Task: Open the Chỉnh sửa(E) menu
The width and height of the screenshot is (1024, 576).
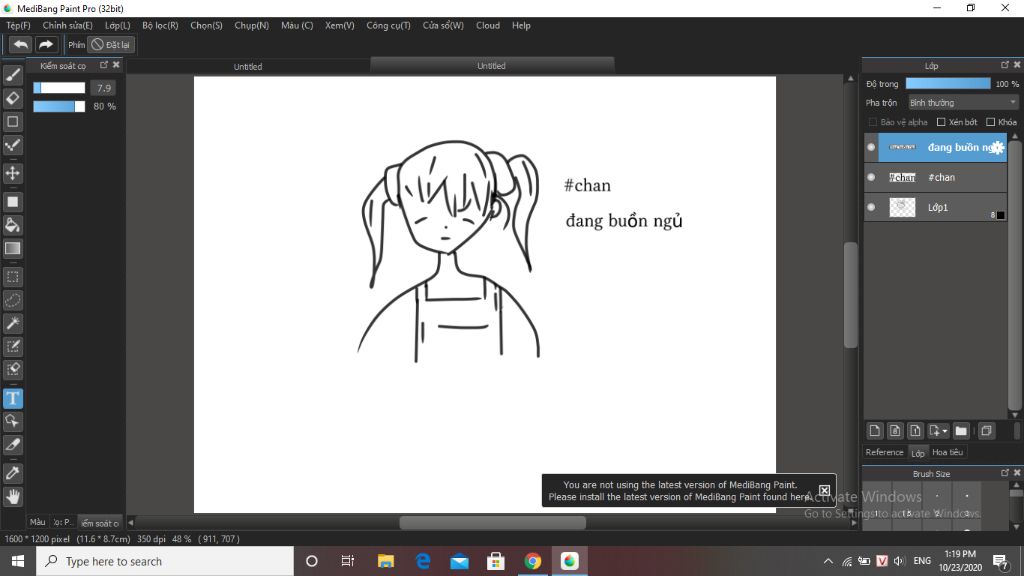Action: pos(67,25)
